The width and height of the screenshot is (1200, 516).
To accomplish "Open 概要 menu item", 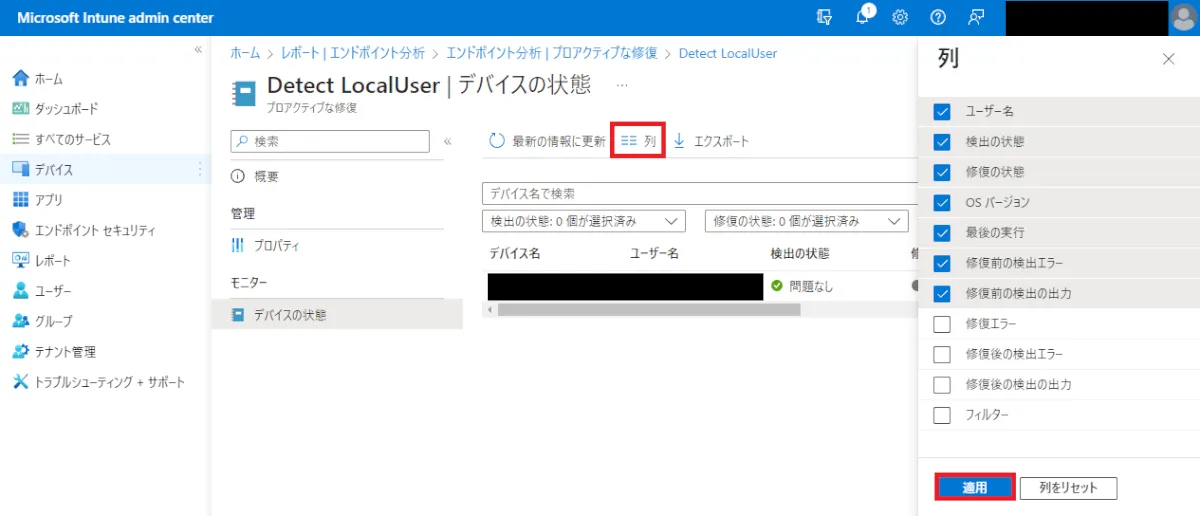I will click(x=255, y=176).
